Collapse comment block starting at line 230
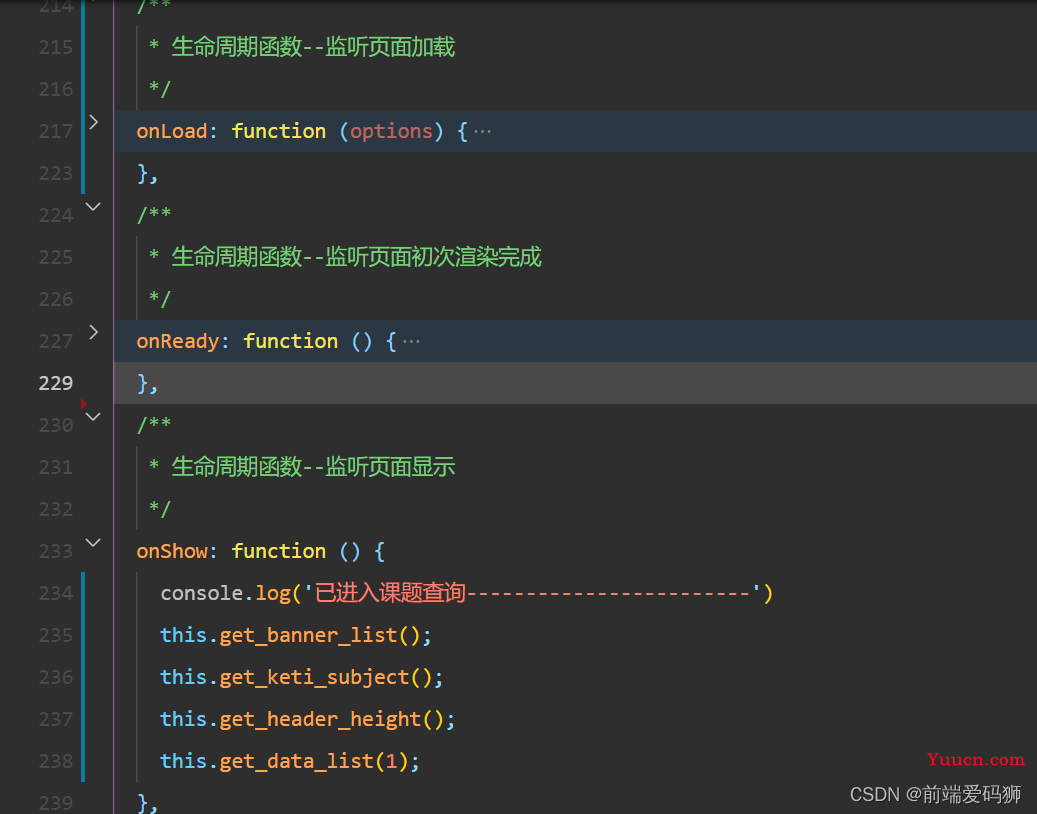 coord(93,417)
